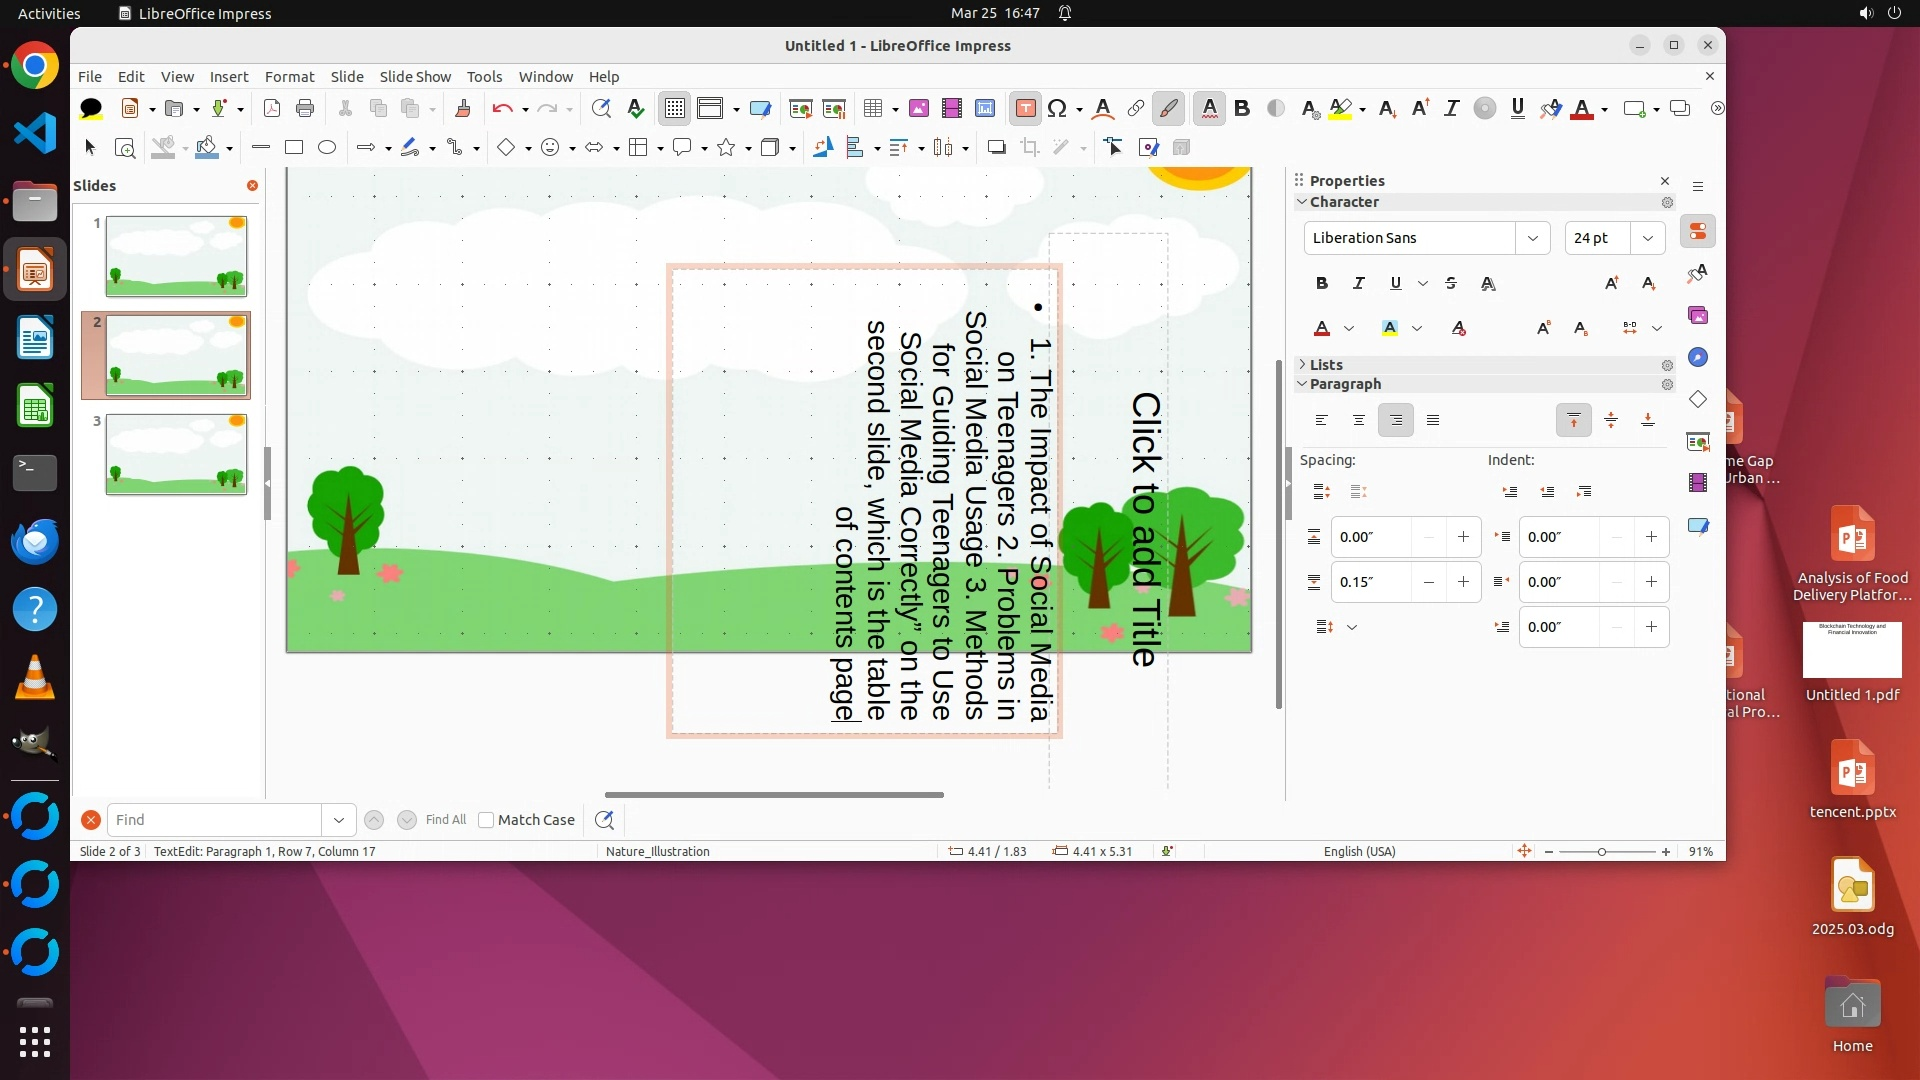Click the Insert Special Character omega icon
Image resolution: width=1920 pixels, height=1080 pixels.
[x=1057, y=109]
